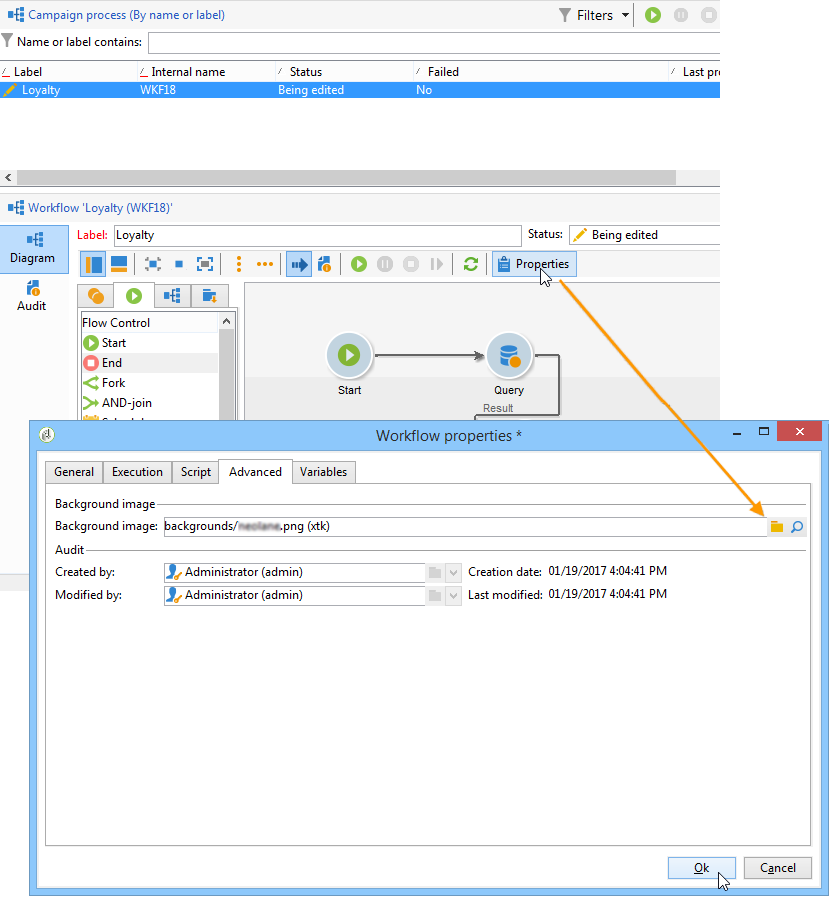Switch to the orange circles targeting palette tab
Viewport: 839px width, 906px height.
click(96, 296)
